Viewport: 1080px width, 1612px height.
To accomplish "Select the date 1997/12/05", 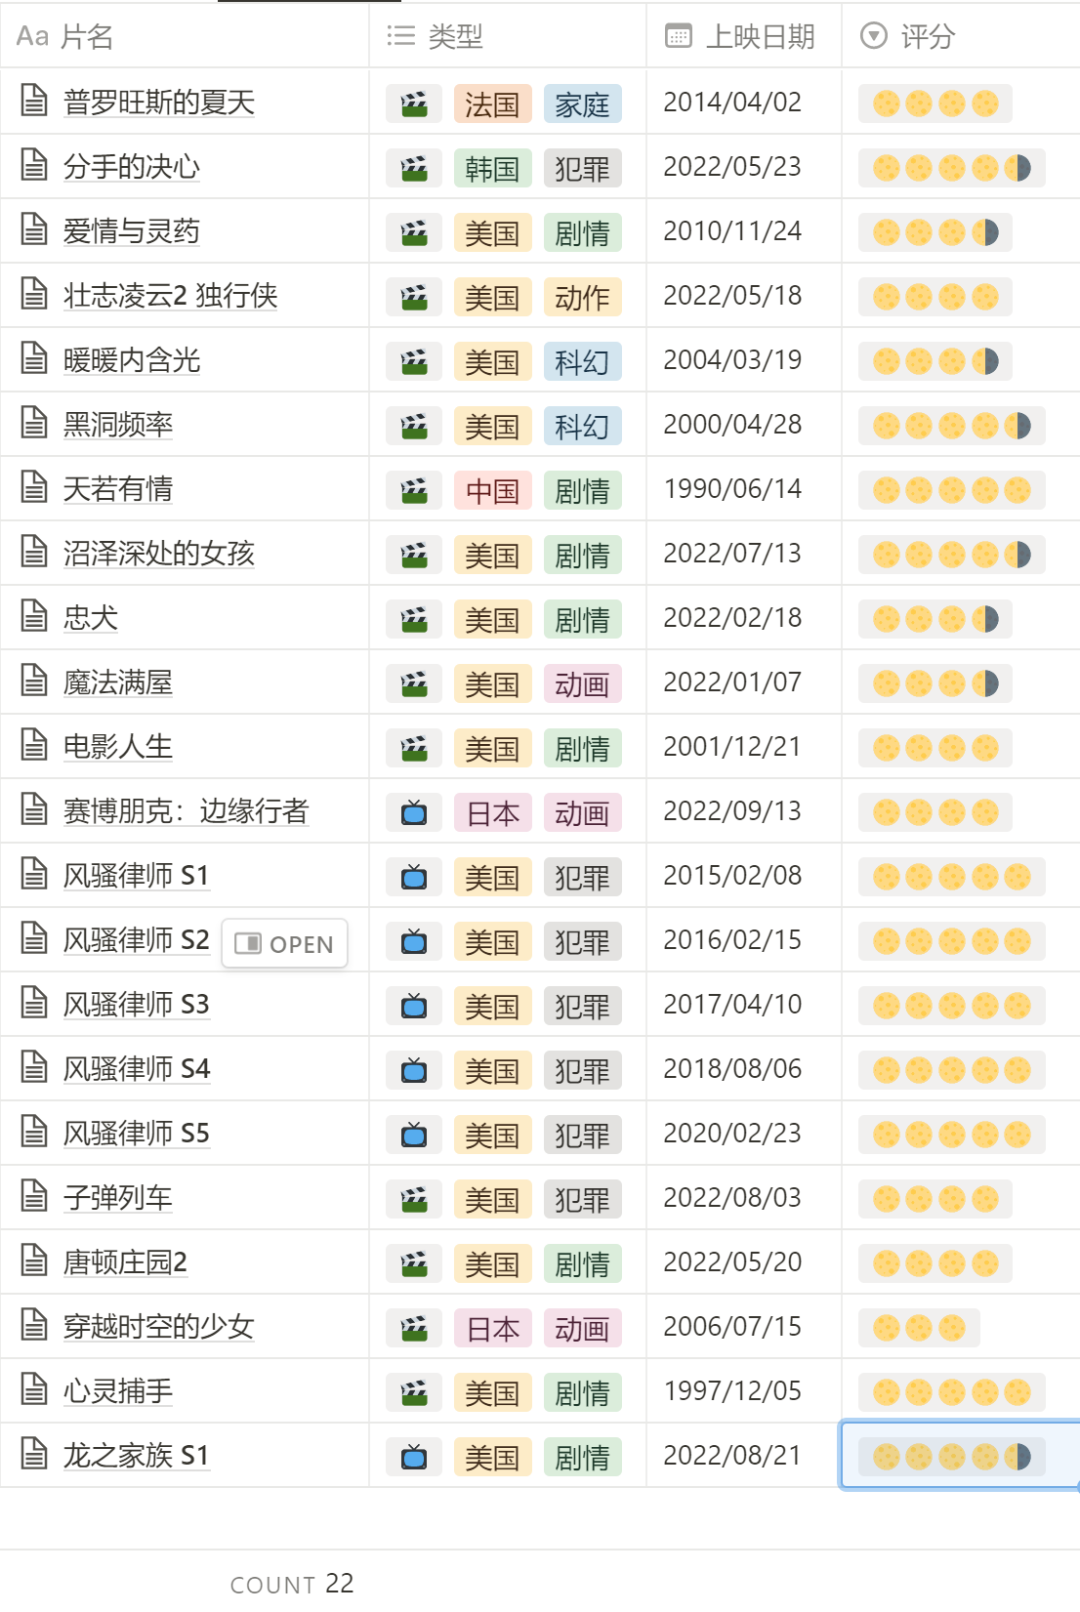I will (733, 1391).
